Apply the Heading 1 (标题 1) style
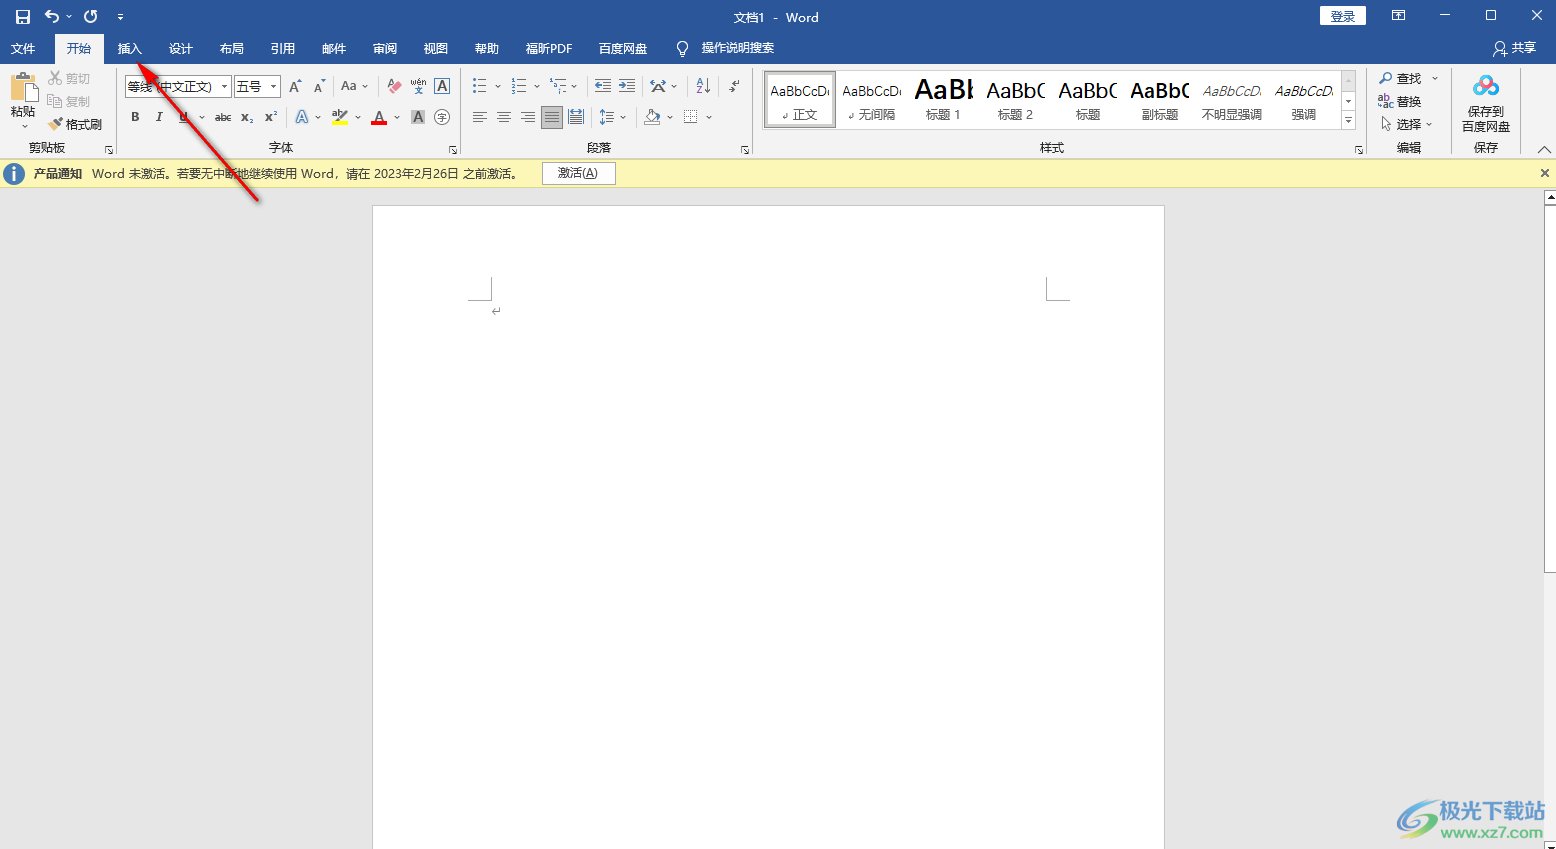The height and width of the screenshot is (849, 1556). tap(943, 99)
